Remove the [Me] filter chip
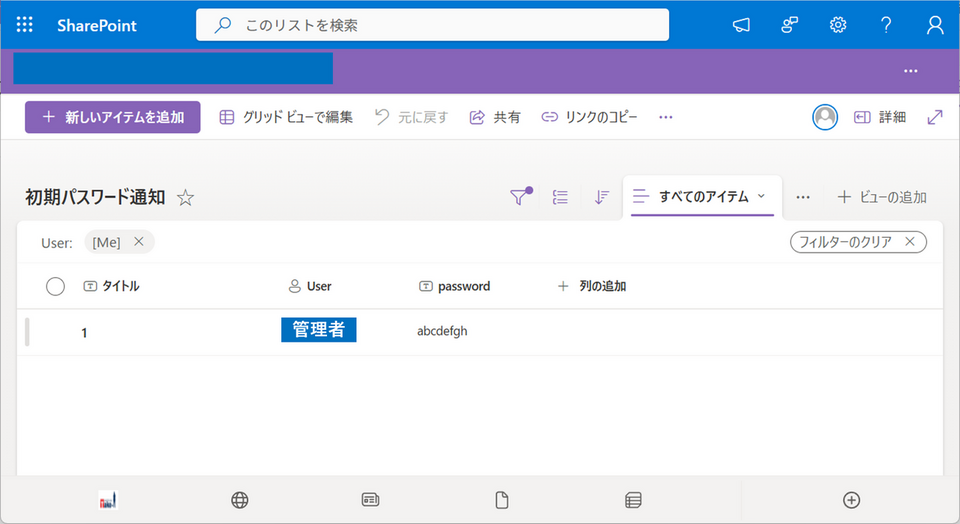The width and height of the screenshot is (960, 524). pyautogui.click(x=139, y=241)
